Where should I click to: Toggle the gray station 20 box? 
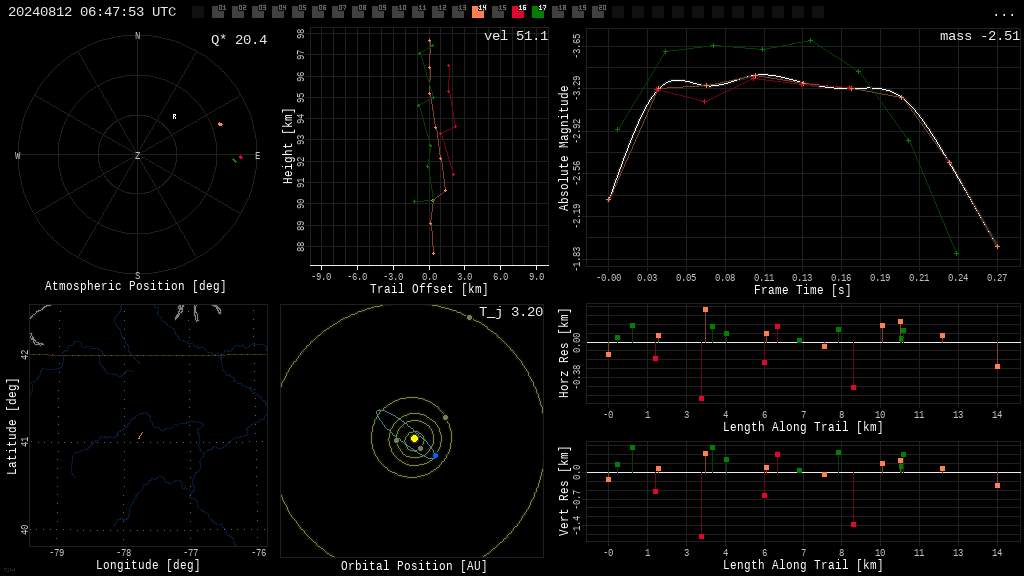click(599, 11)
